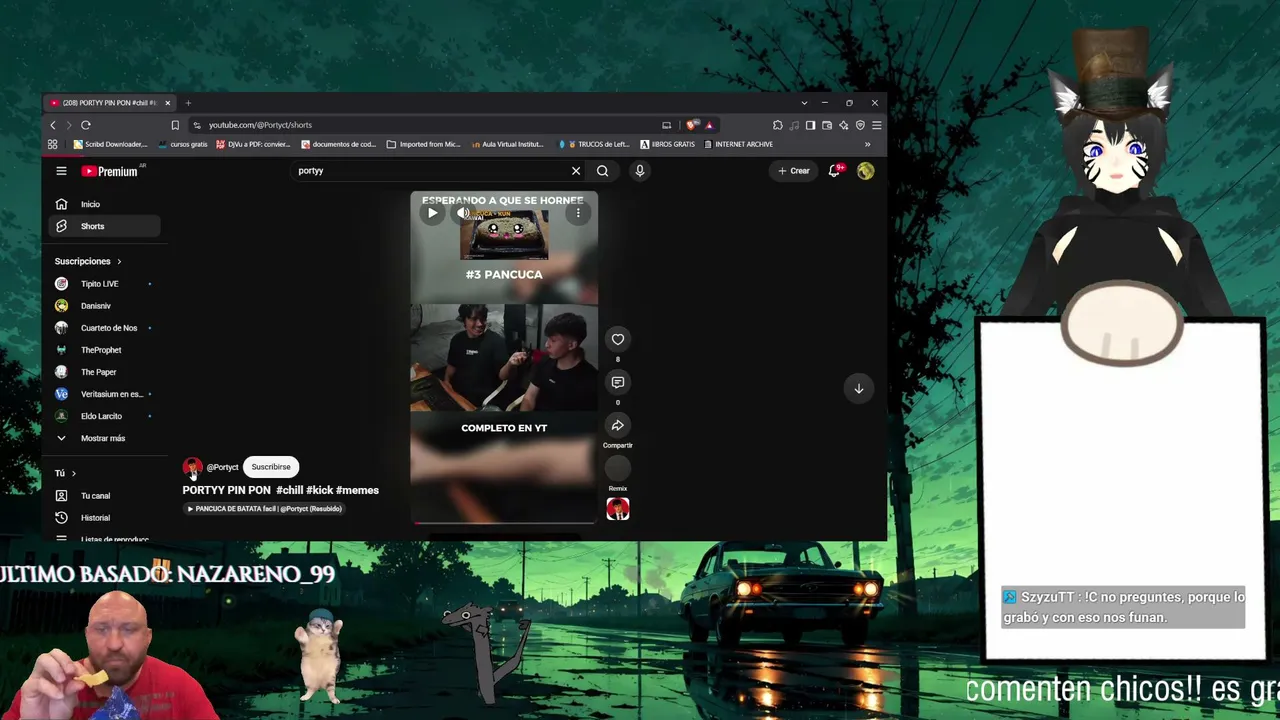Expand the Suscripciones section
The image size is (1280, 720).
[x=88, y=261]
